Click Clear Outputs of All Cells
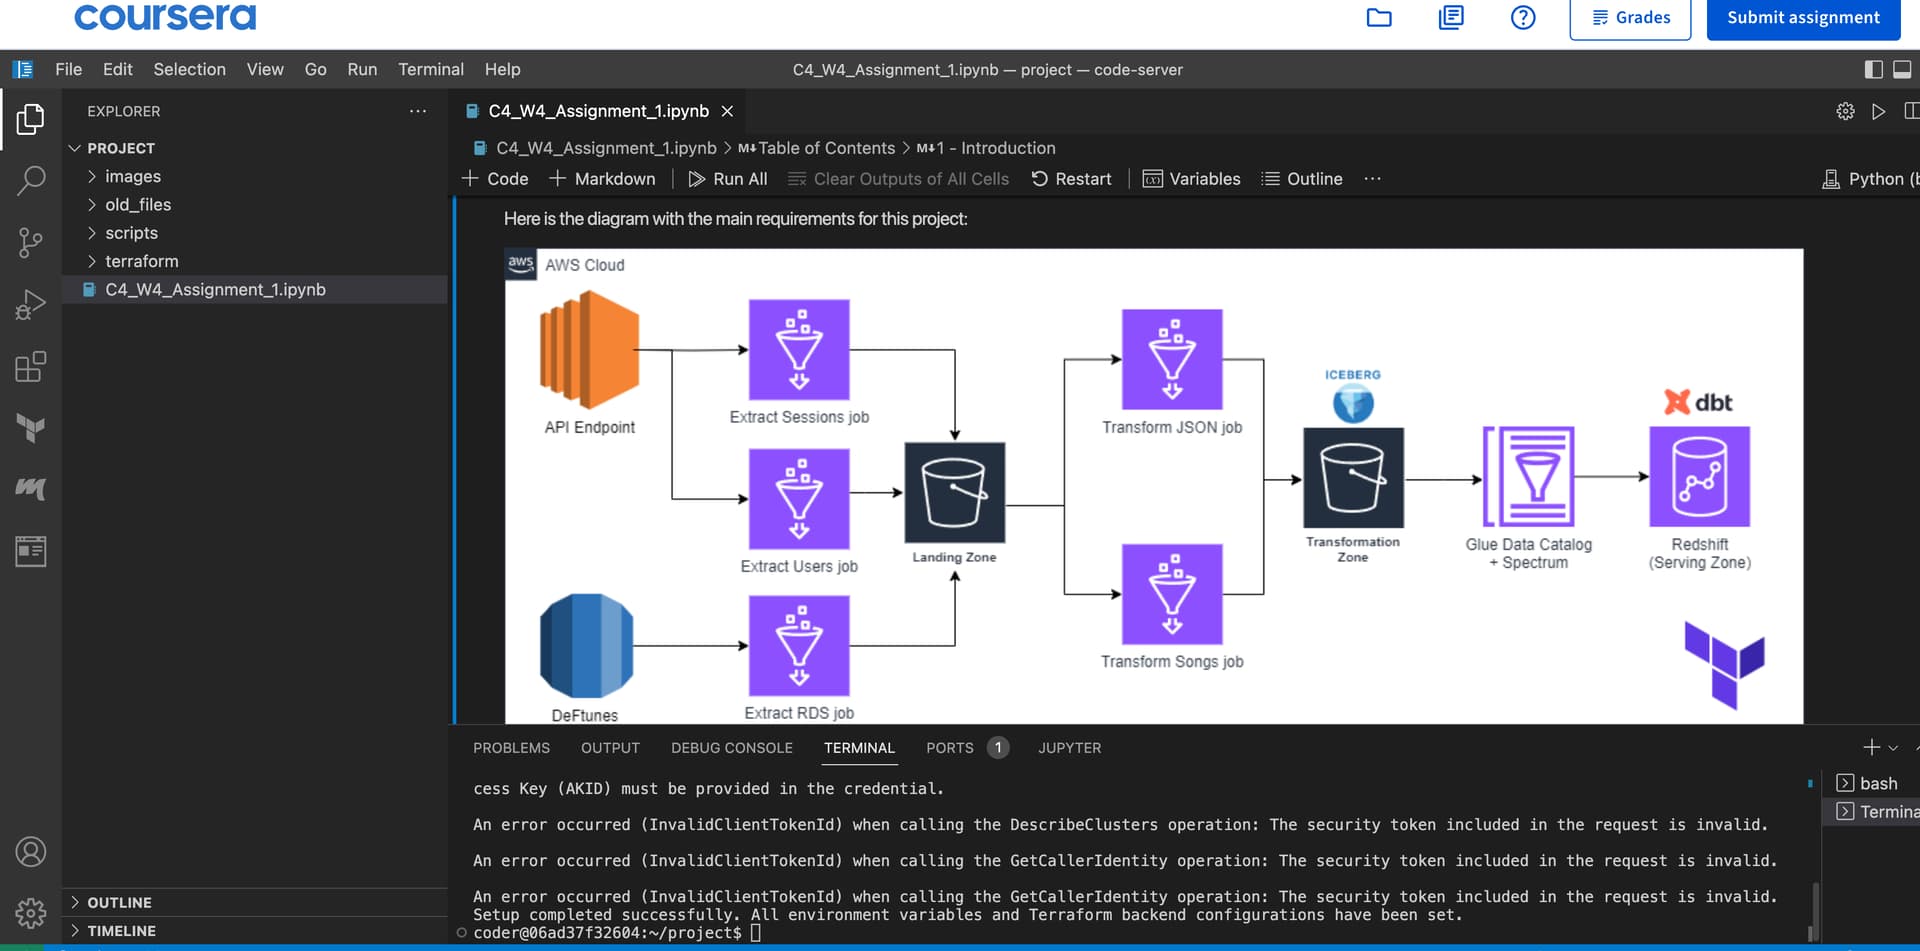The width and height of the screenshot is (1920, 951). [x=898, y=179]
